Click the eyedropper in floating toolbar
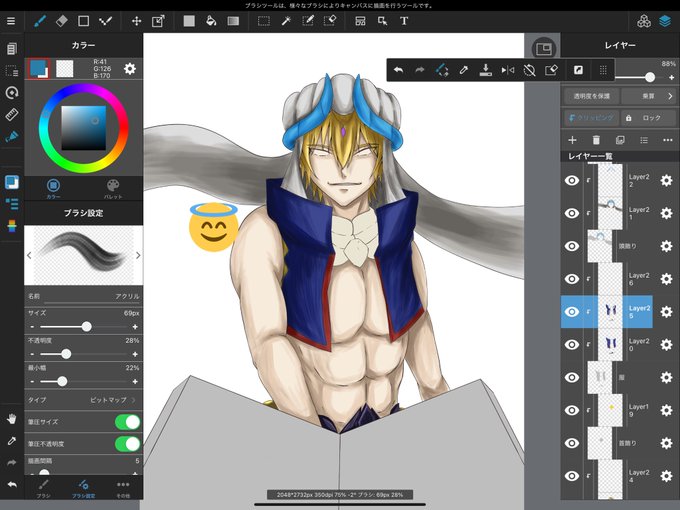Image resolution: width=680 pixels, height=510 pixels. tap(464, 70)
